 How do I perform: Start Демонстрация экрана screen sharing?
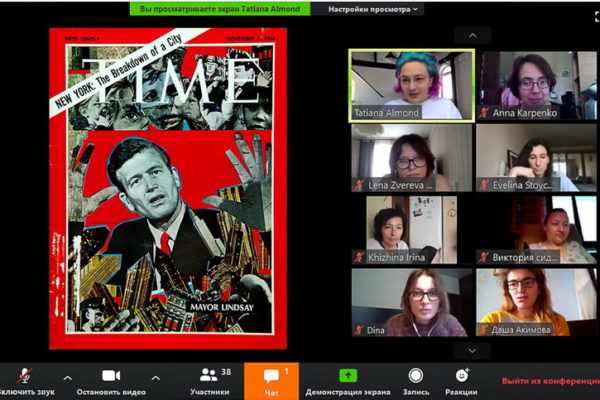[348, 381]
